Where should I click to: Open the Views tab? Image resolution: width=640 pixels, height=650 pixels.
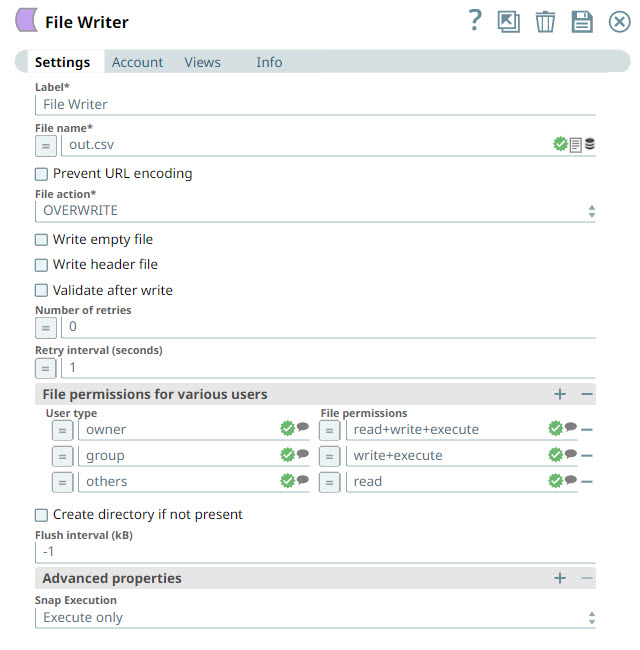[x=202, y=62]
